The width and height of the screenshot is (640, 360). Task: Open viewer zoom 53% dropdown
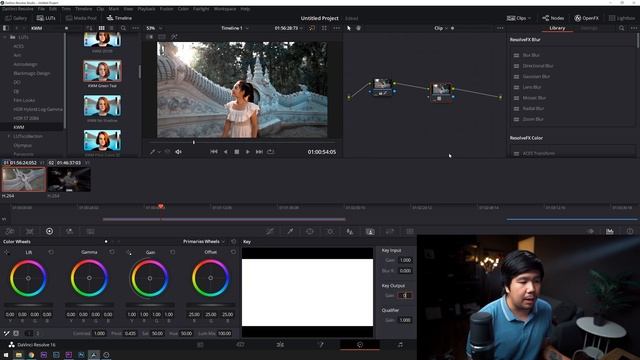click(x=154, y=28)
